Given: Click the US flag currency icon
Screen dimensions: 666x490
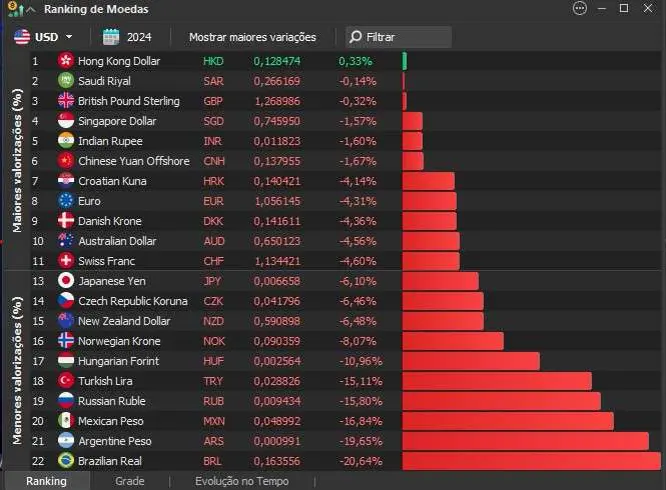Looking at the screenshot, I should tap(22, 37).
